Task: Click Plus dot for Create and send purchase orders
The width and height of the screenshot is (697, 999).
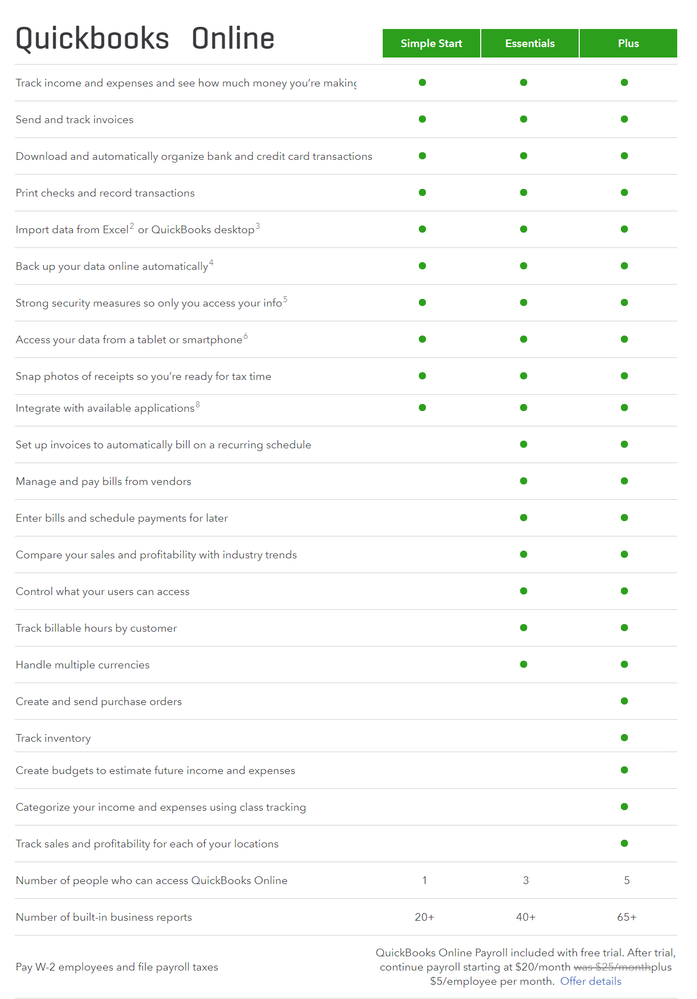Action: click(x=624, y=700)
